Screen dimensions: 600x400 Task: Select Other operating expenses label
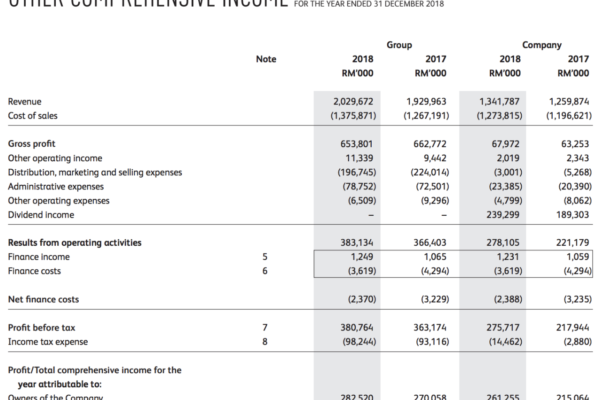point(59,201)
